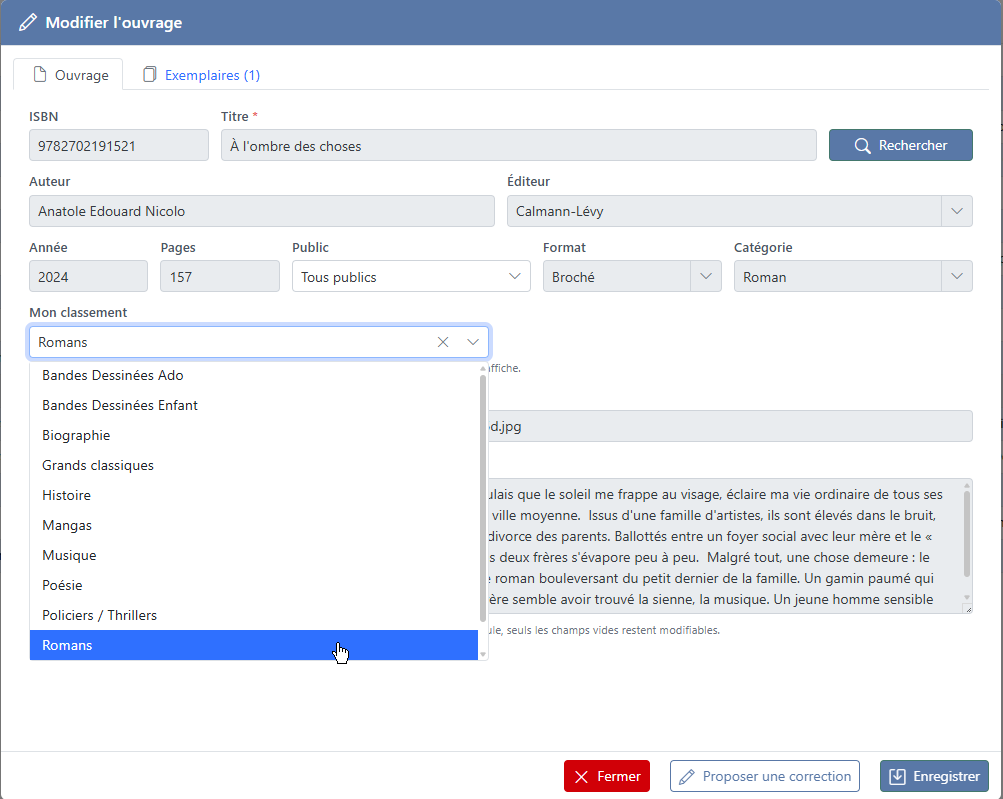Click the Exemplaires tab copies icon
This screenshot has width=1003, height=799.
click(149, 75)
